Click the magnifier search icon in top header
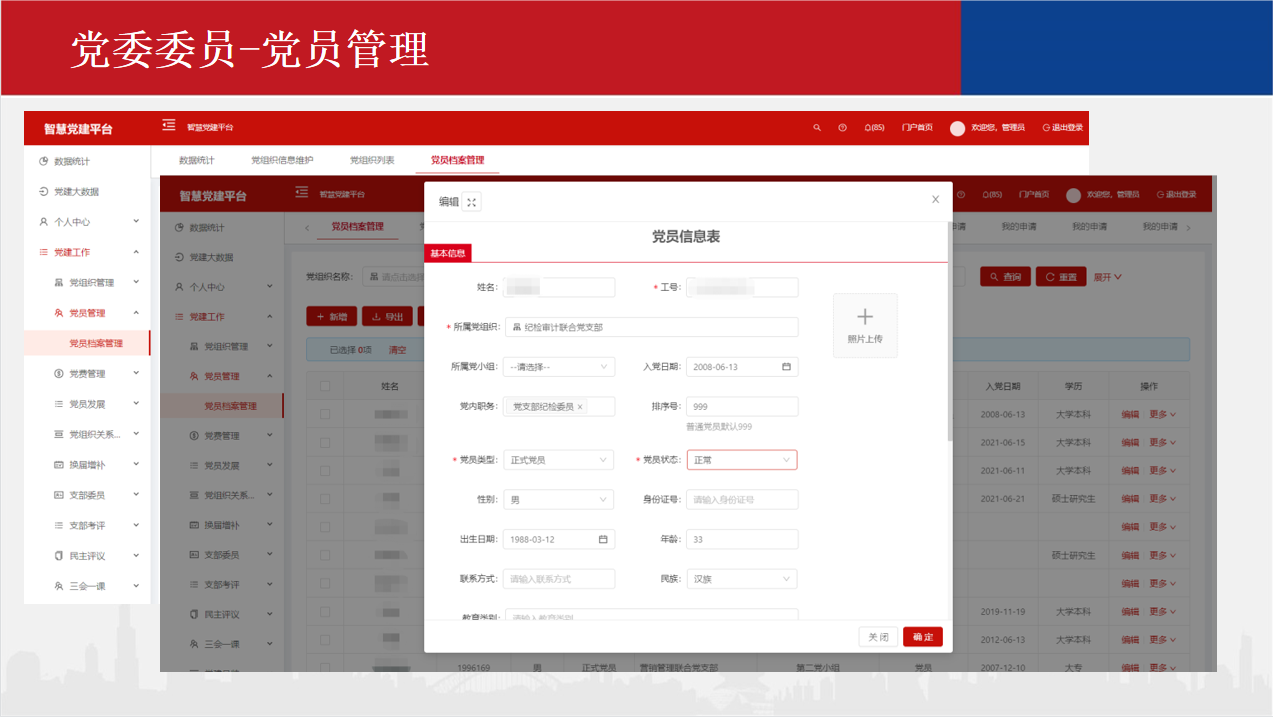 tap(817, 128)
